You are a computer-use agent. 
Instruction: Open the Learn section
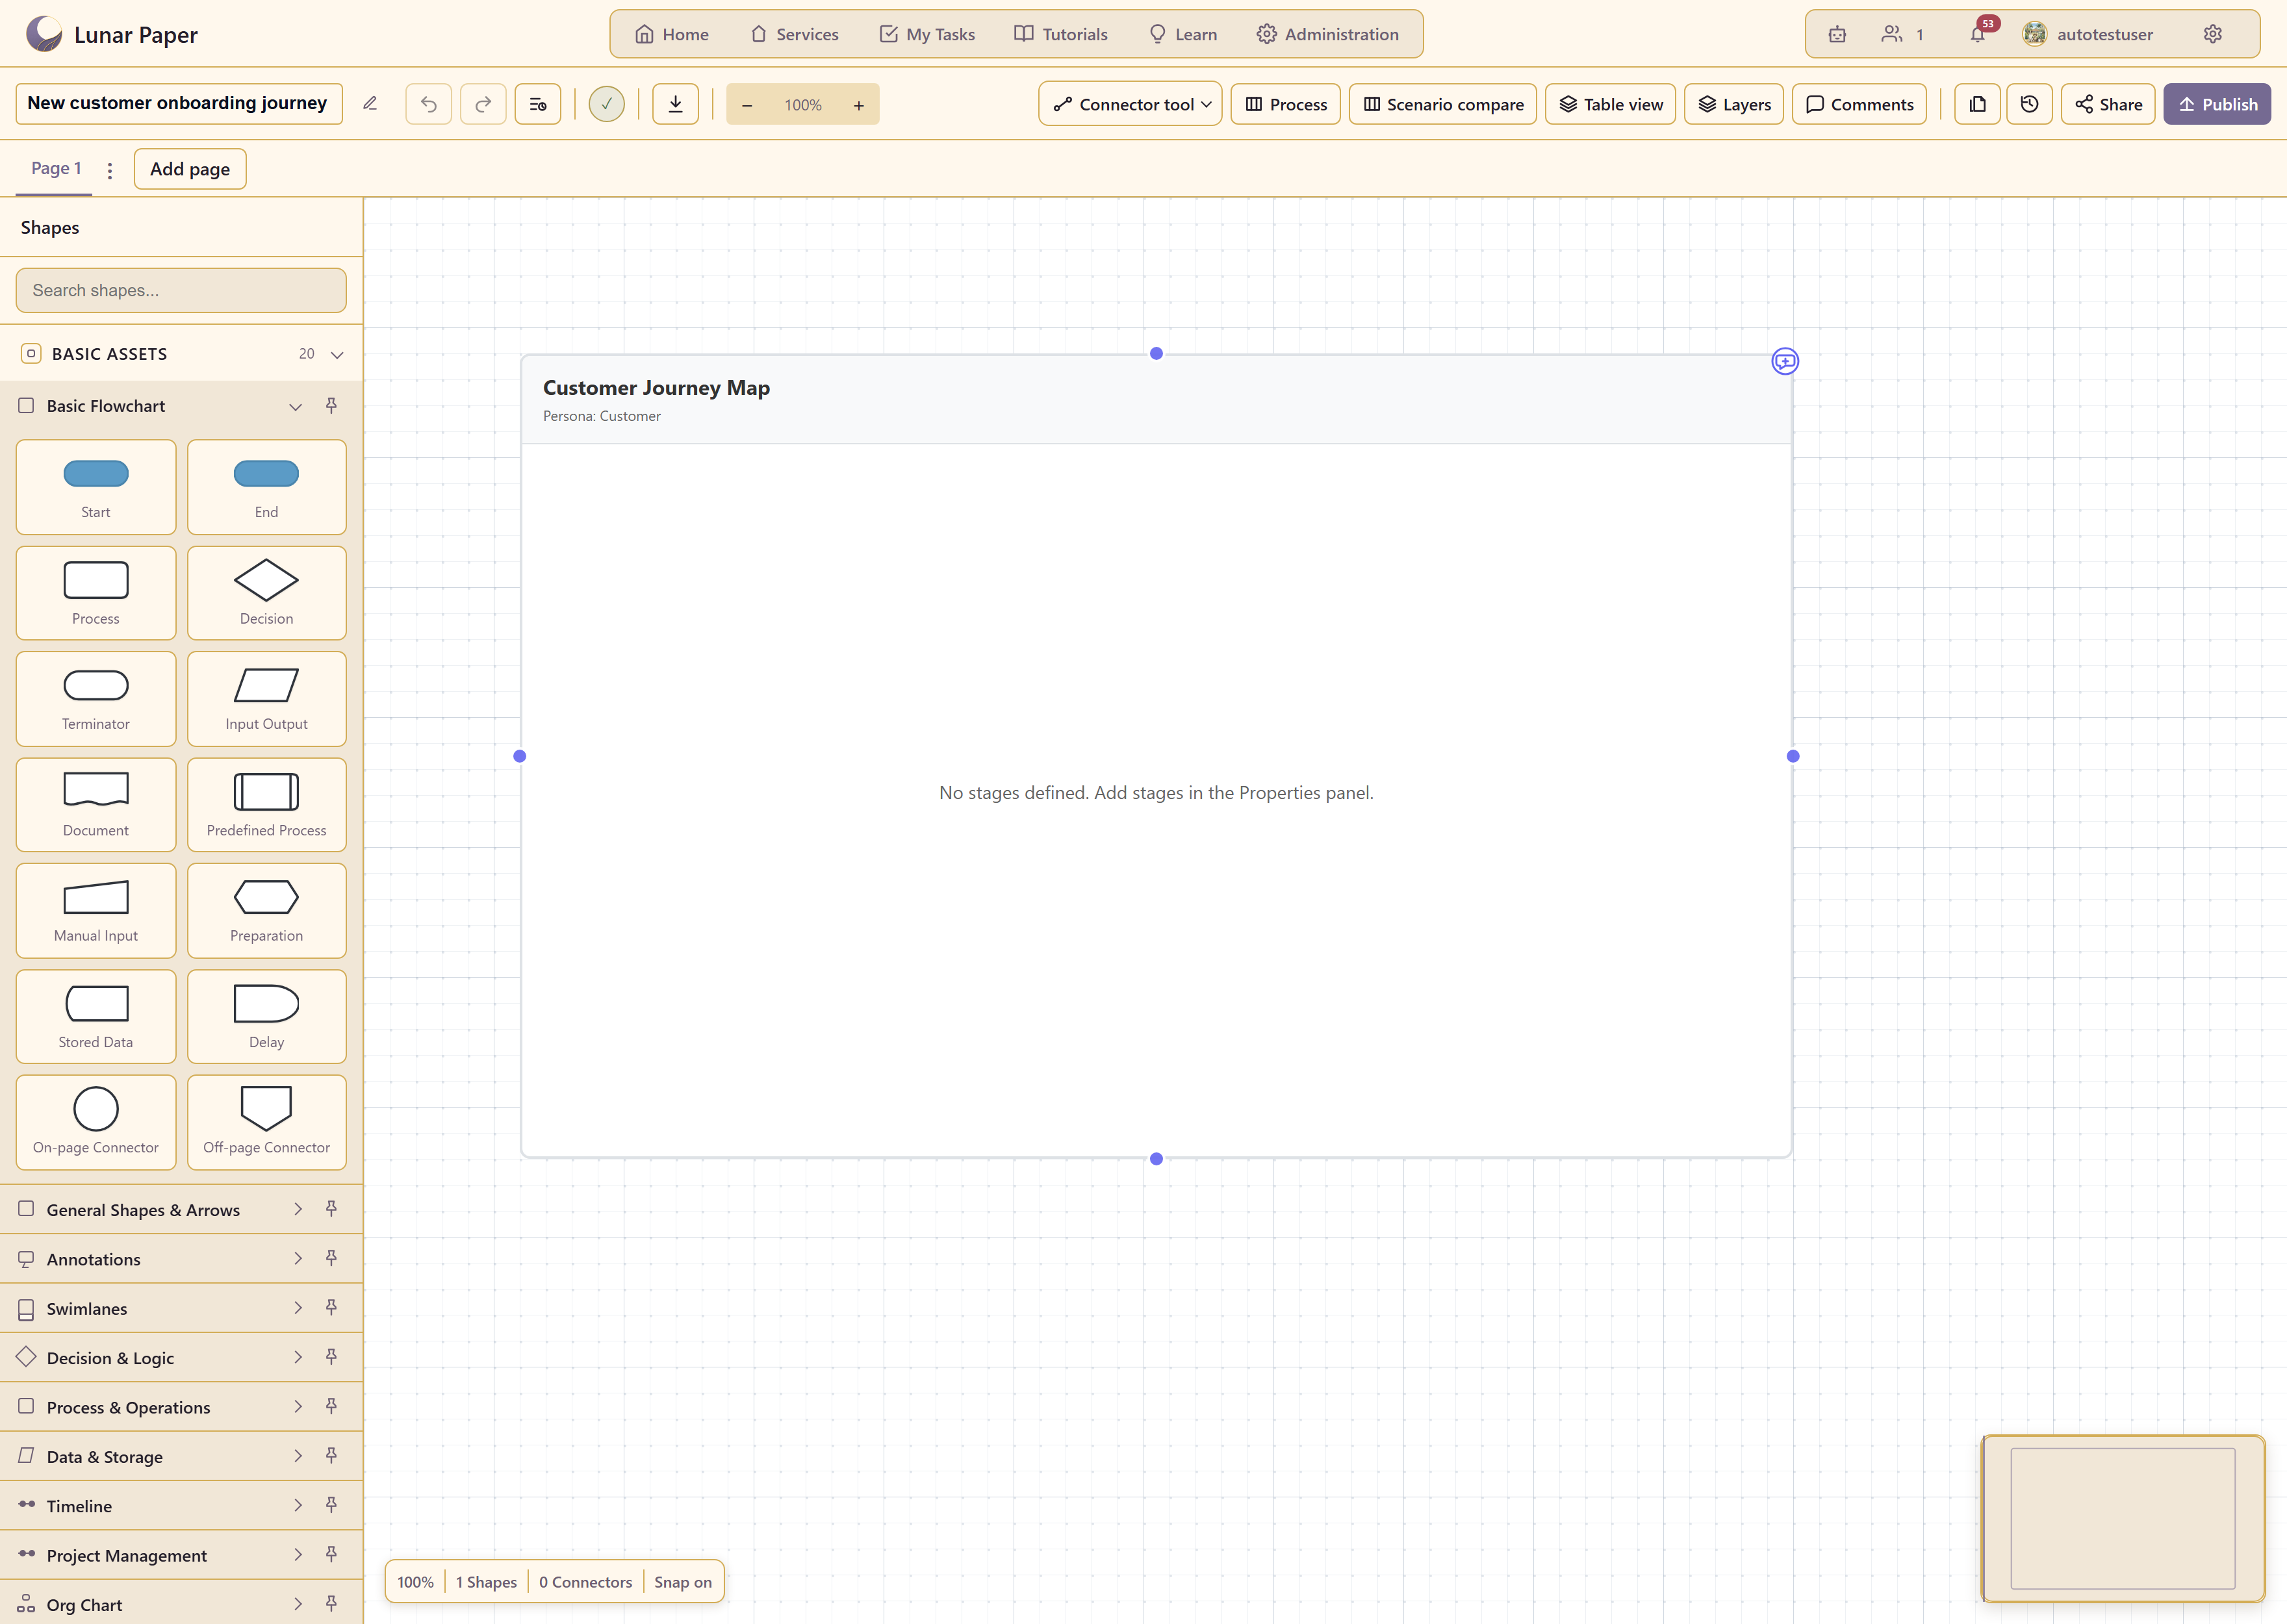tap(1183, 34)
